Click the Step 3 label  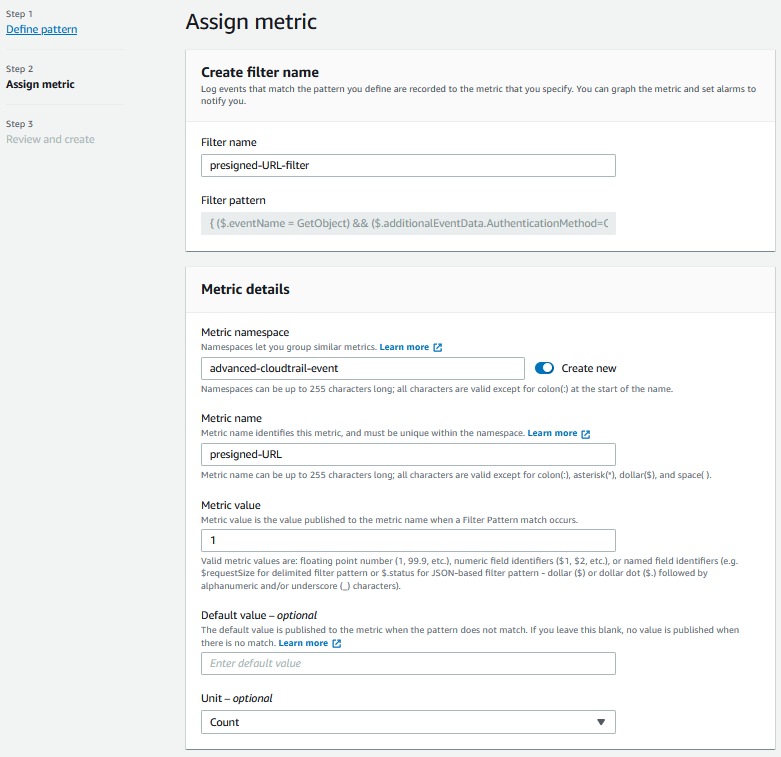(x=19, y=124)
